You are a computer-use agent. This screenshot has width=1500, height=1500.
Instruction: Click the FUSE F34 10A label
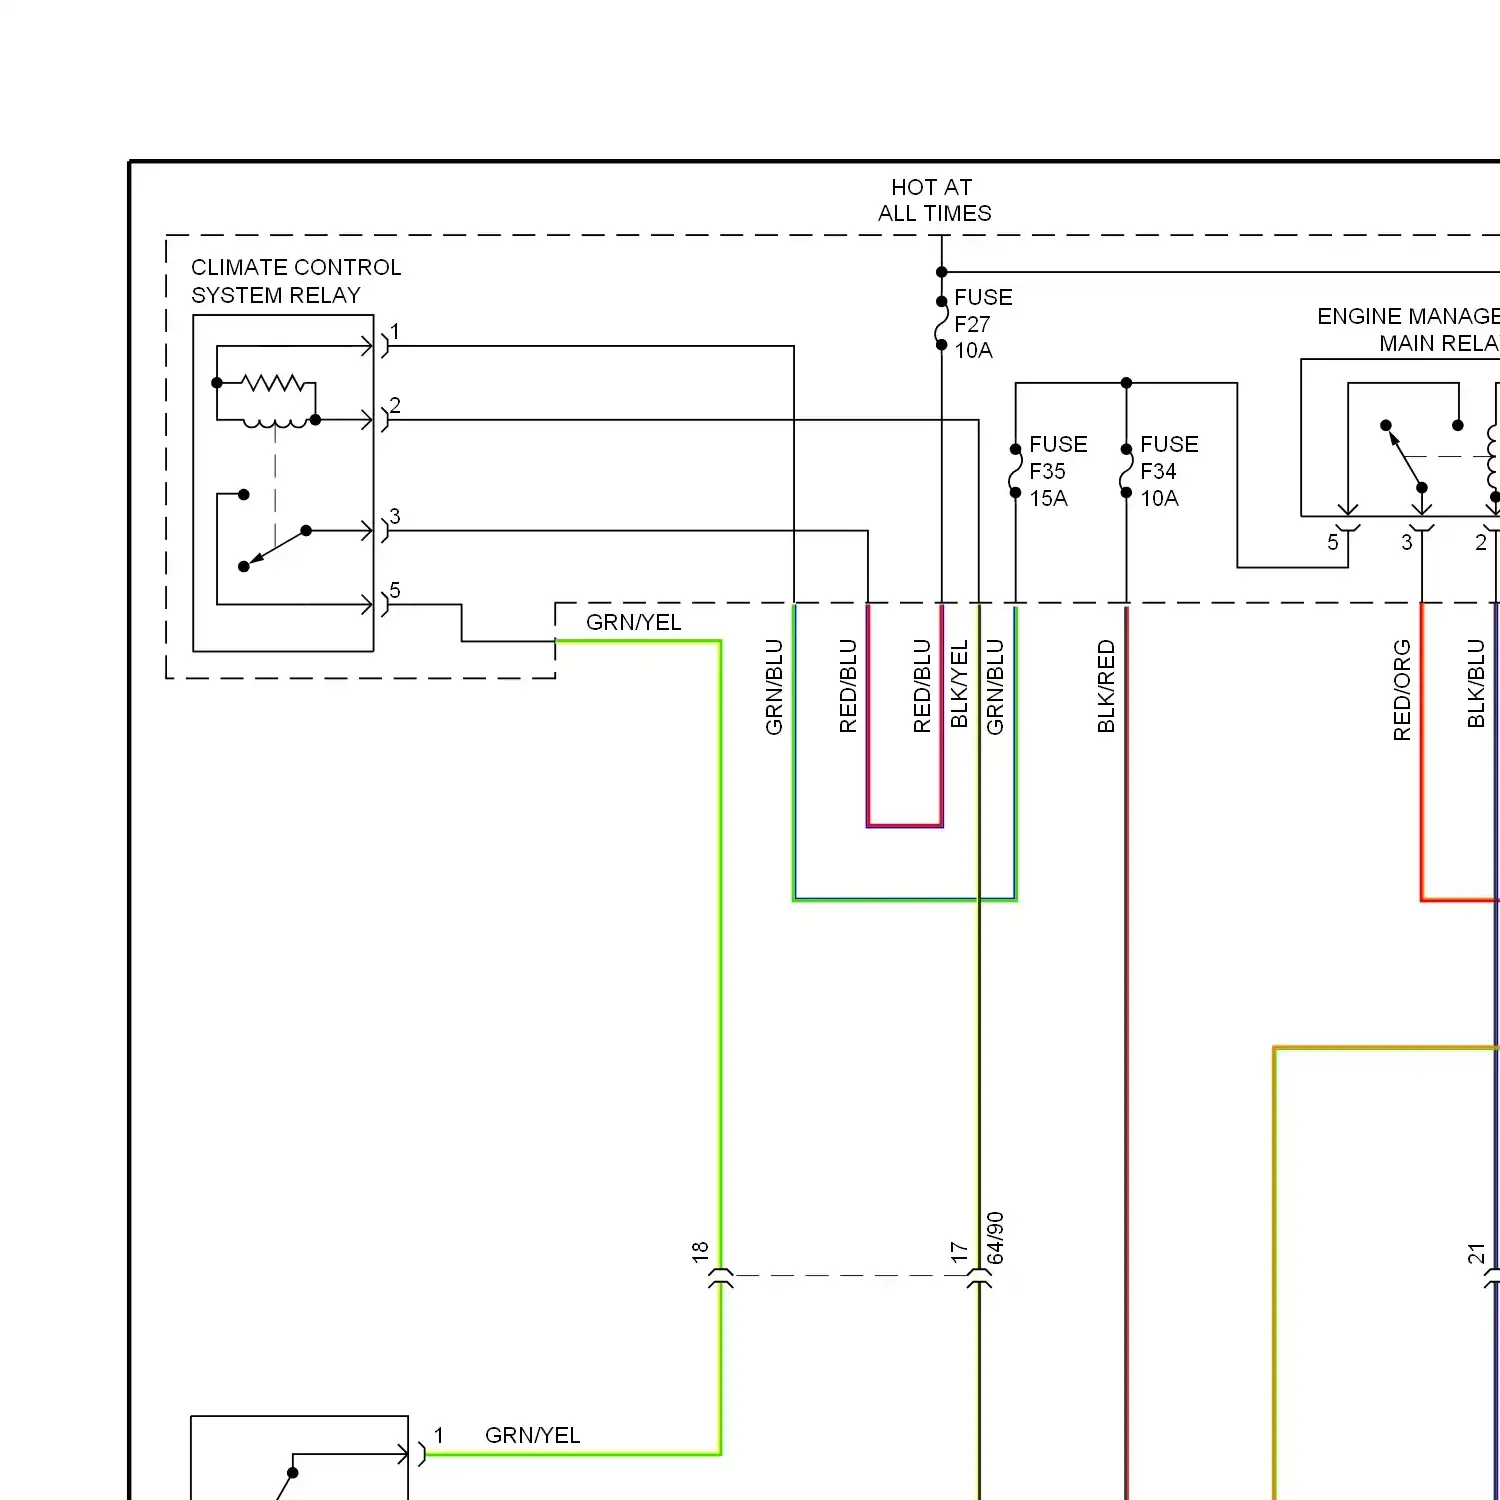(1168, 471)
